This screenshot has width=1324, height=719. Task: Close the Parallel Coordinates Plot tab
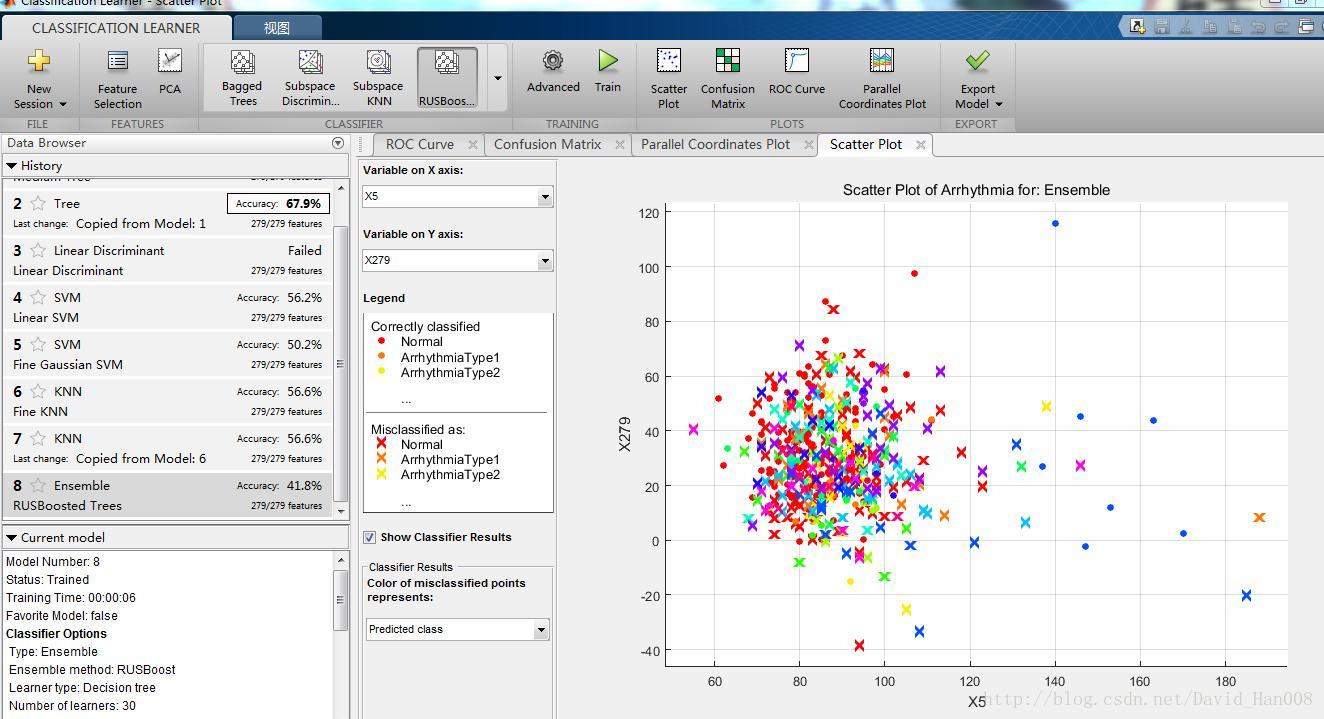(x=809, y=144)
